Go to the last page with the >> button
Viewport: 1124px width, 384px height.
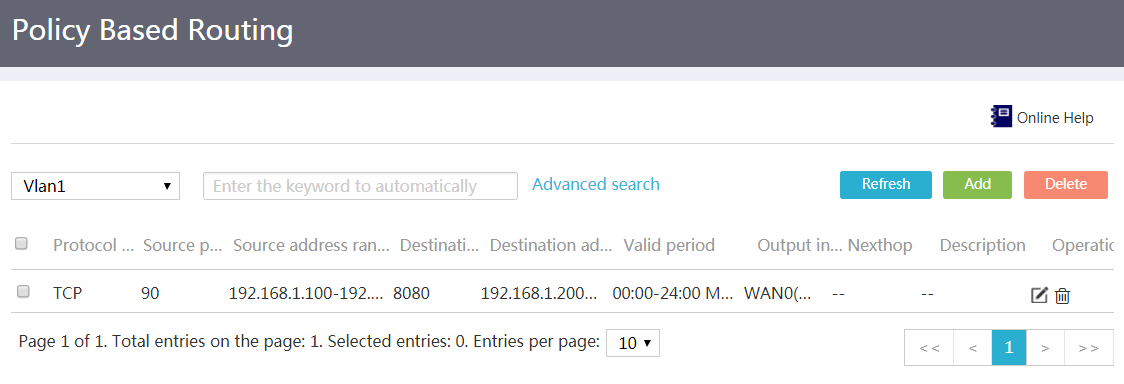pos(1089,347)
